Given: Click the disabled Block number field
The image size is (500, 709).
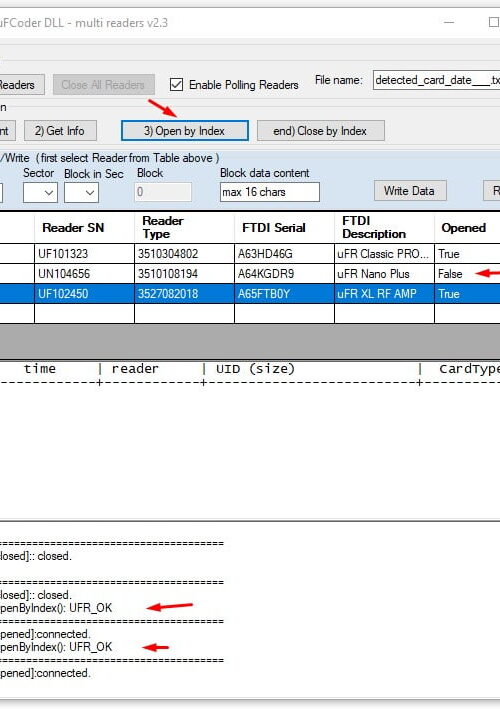Looking at the screenshot, I should point(163,192).
